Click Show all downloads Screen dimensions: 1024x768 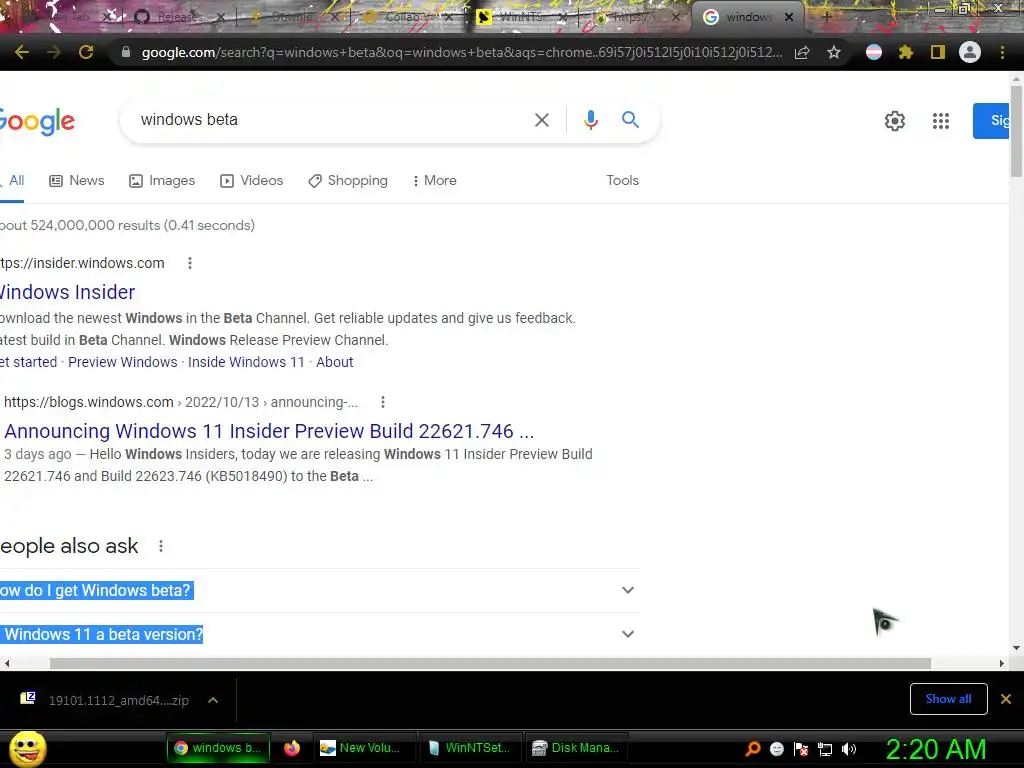tap(948, 699)
